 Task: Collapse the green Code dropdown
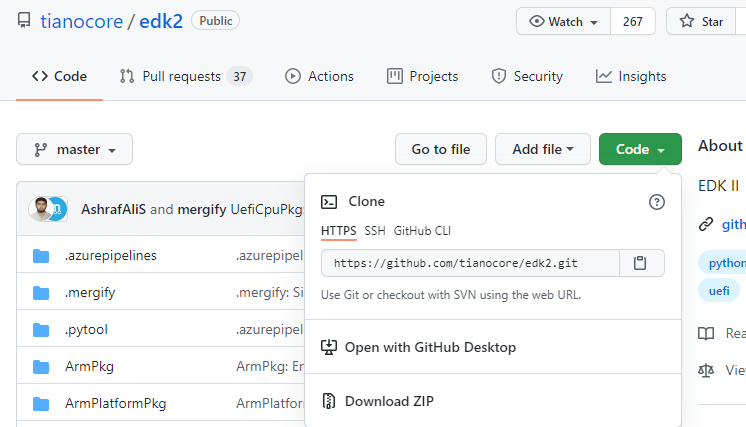[640, 149]
